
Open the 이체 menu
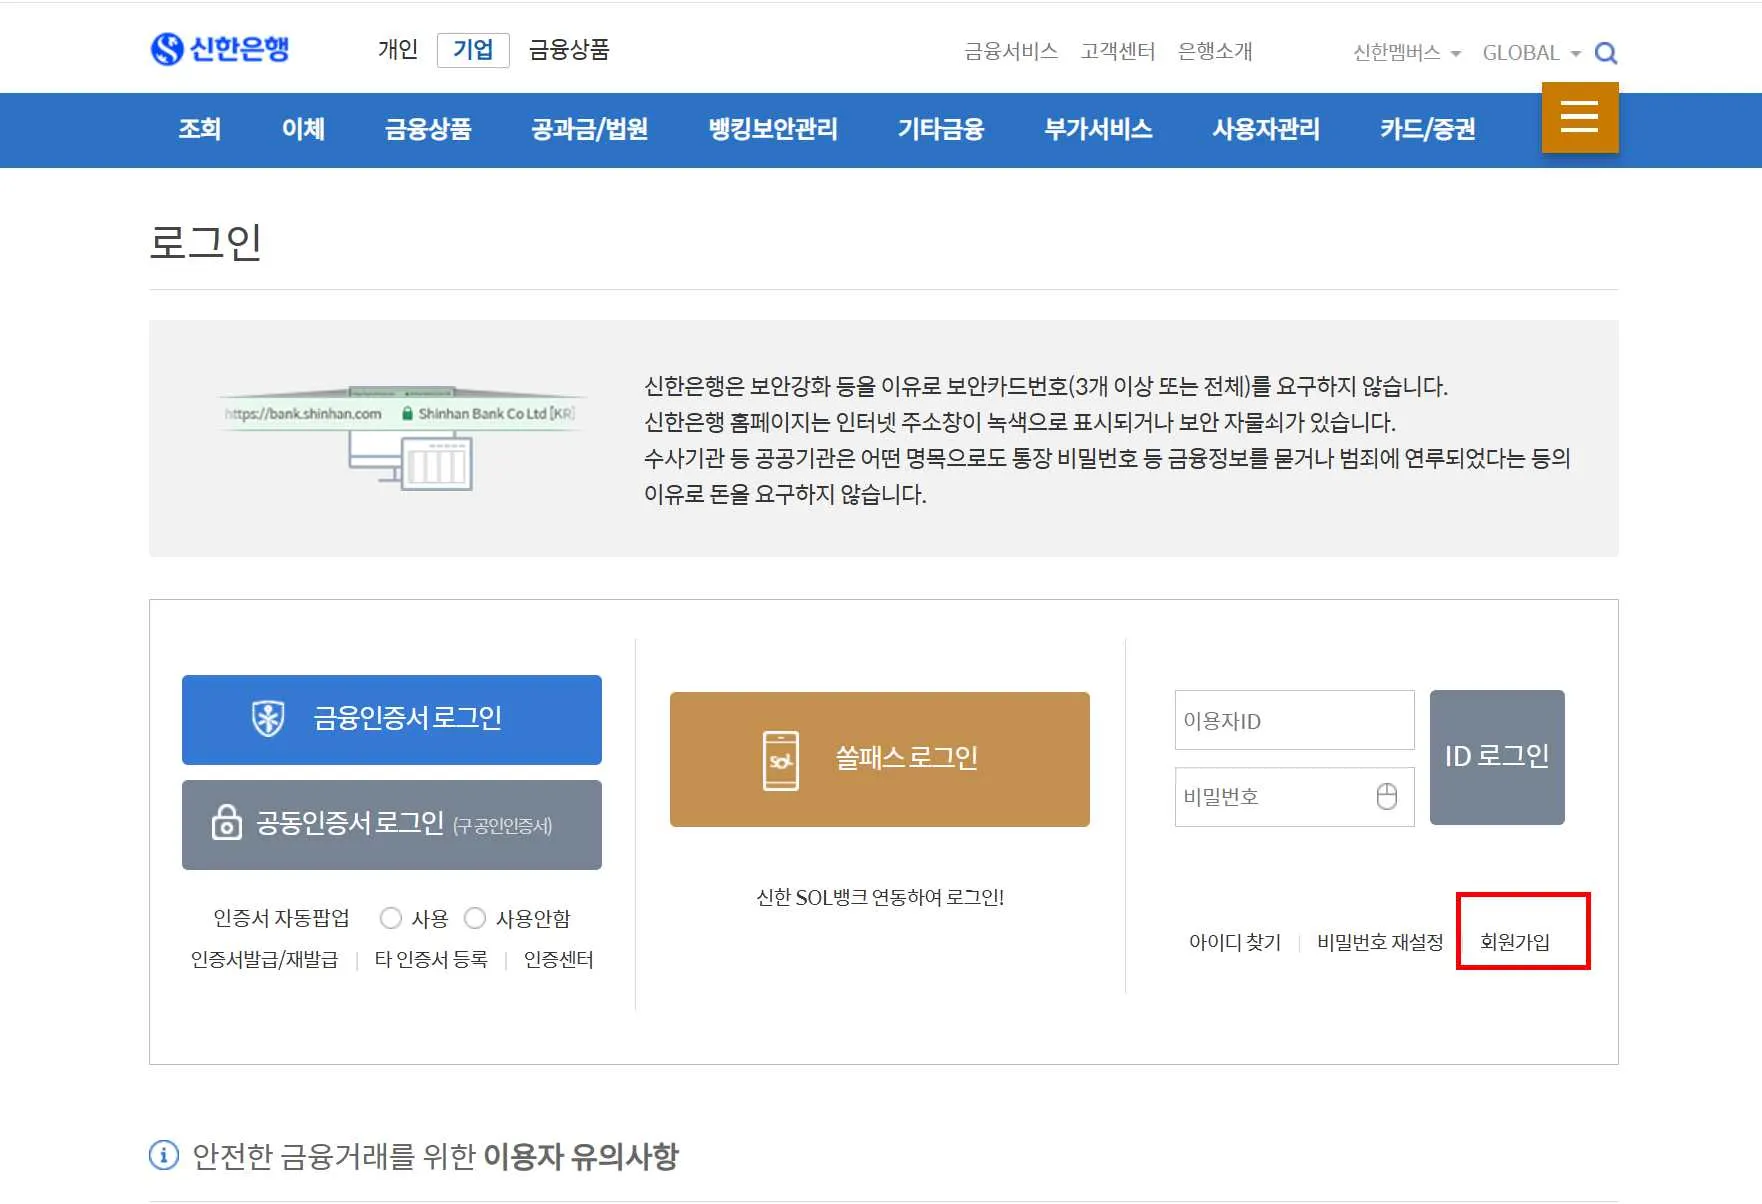click(x=303, y=129)
